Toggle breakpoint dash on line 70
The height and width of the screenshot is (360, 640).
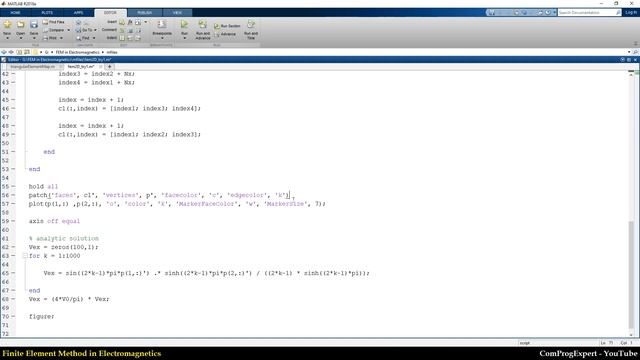pyautogui.click(x=13, y=316)
